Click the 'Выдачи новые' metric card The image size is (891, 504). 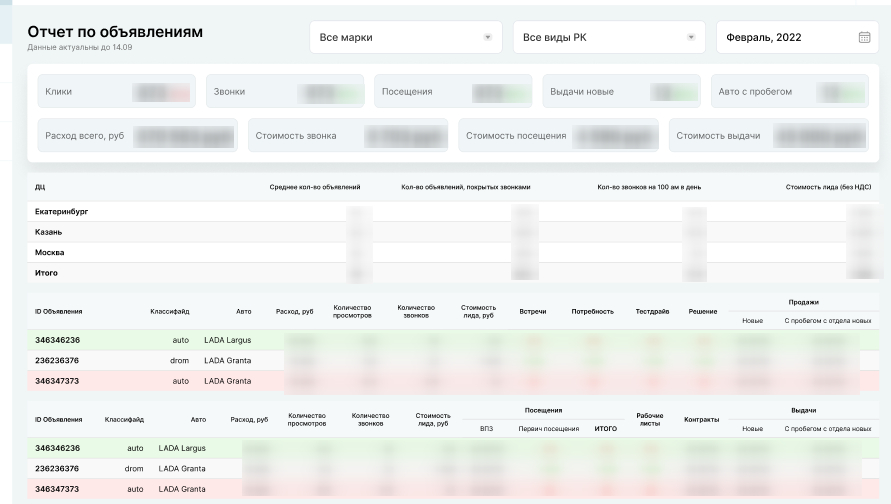point(621,91)
